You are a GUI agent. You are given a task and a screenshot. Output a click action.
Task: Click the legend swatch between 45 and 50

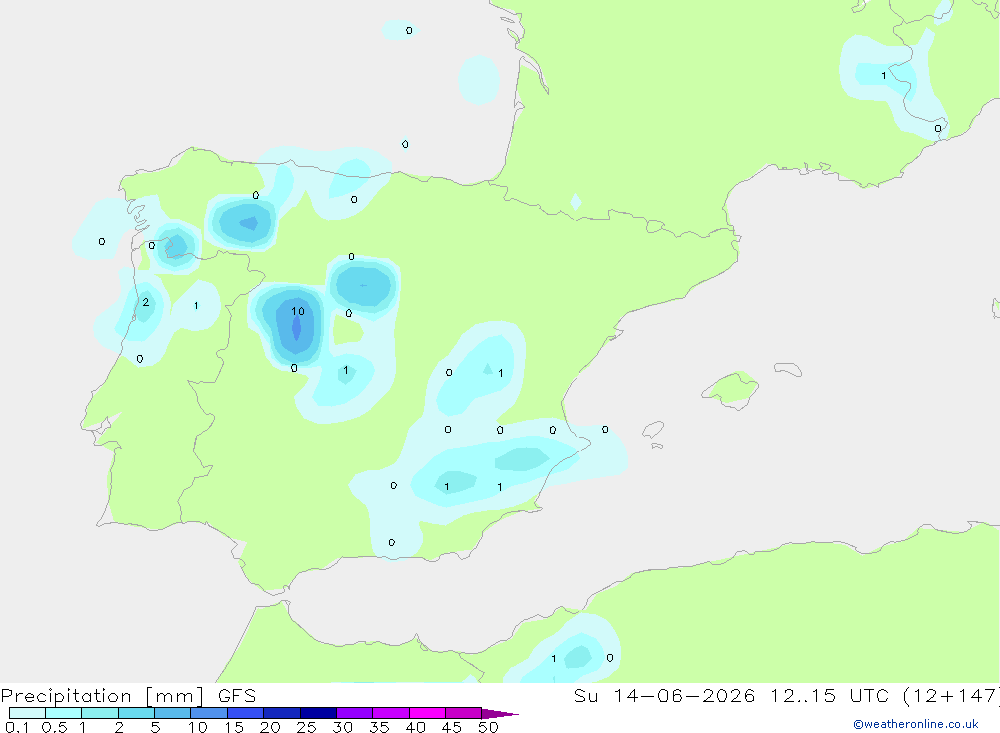tap(463, 713)
